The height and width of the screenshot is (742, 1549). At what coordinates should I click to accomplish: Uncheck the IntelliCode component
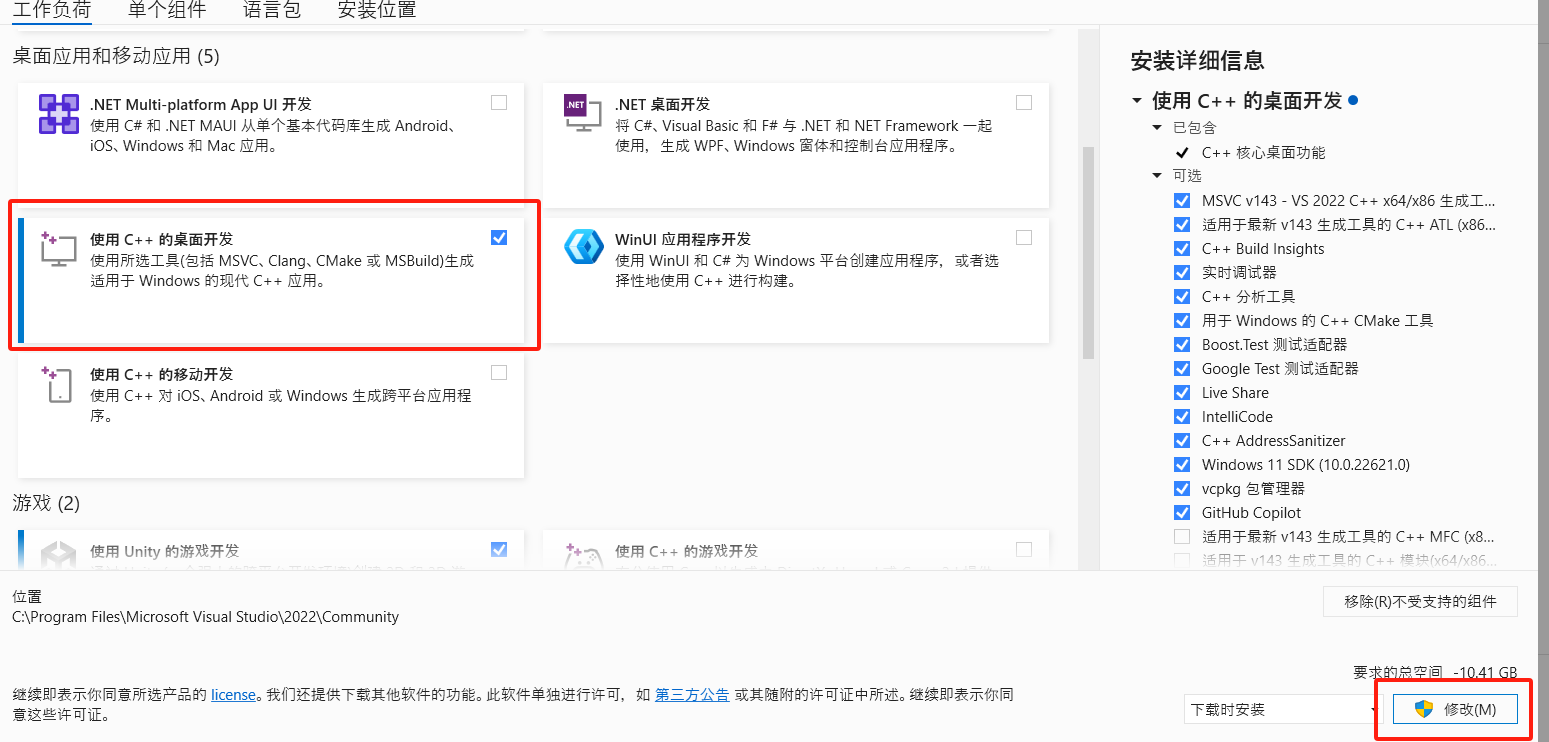click(x=1182, y=416)
